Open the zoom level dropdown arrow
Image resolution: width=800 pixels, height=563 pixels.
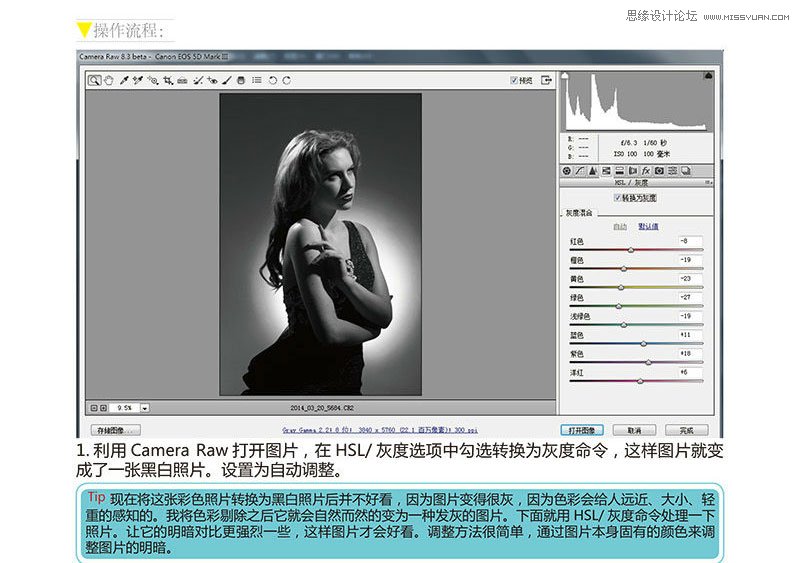pos(145,408)
